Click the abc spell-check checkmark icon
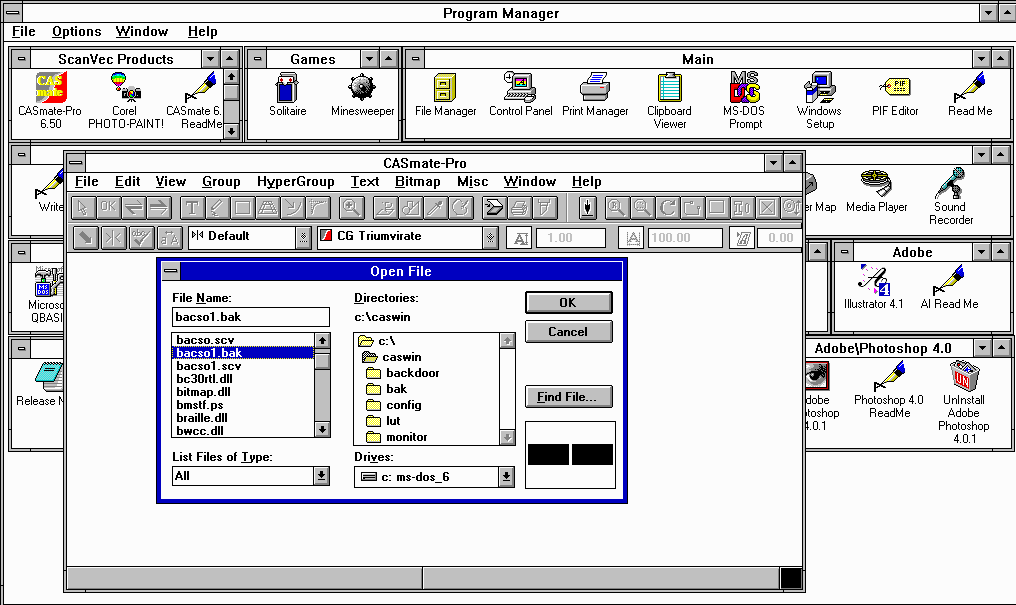Viewport: 1016px width, 605px height. click(141, 238)
